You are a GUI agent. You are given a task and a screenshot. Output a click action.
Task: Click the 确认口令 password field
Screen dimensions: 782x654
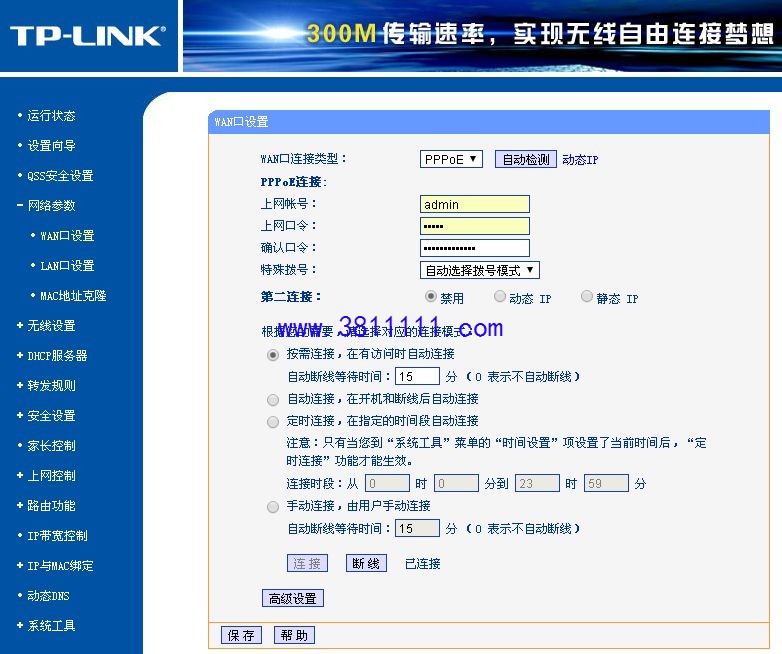pyautogui.click(x=475, y=248)
